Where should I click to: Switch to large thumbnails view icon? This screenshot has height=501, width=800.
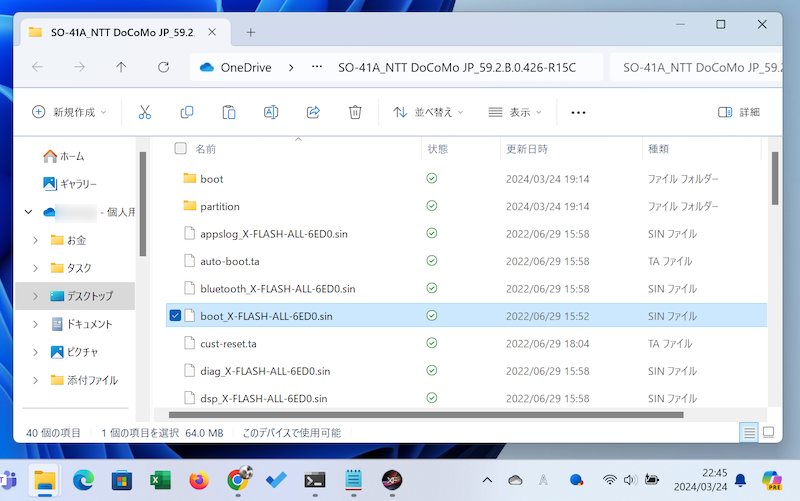point(768,433)
